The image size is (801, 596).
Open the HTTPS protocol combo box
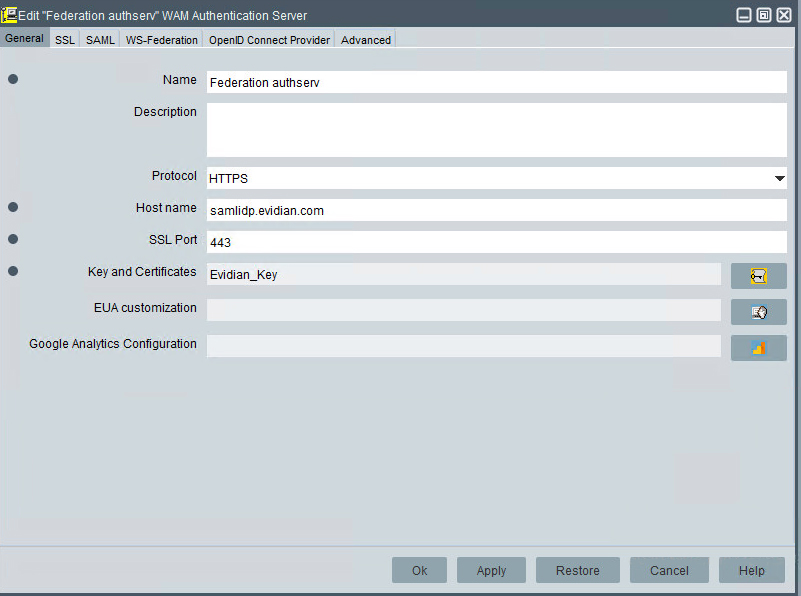(x=490, y=179)
